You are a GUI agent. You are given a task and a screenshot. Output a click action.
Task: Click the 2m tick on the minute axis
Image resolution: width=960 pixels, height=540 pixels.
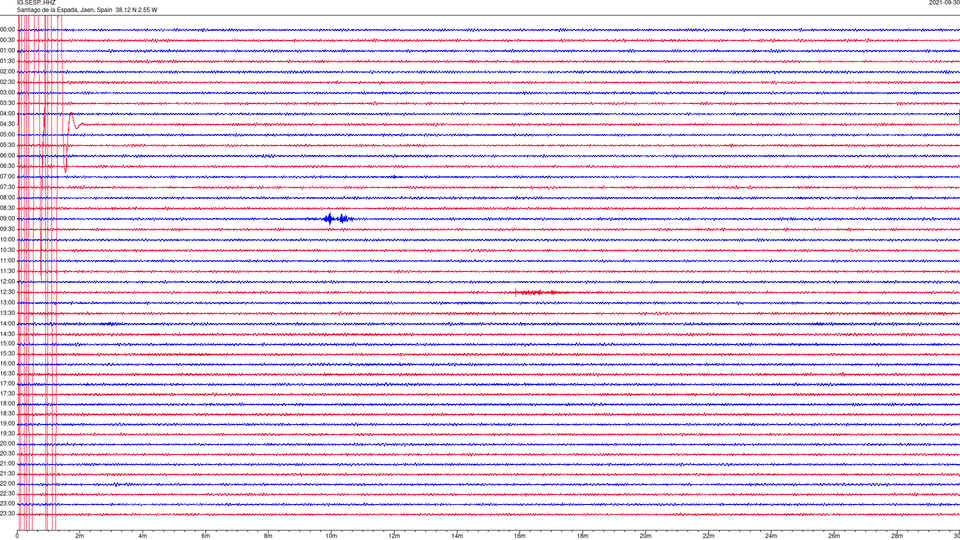(x=80, y=536)
